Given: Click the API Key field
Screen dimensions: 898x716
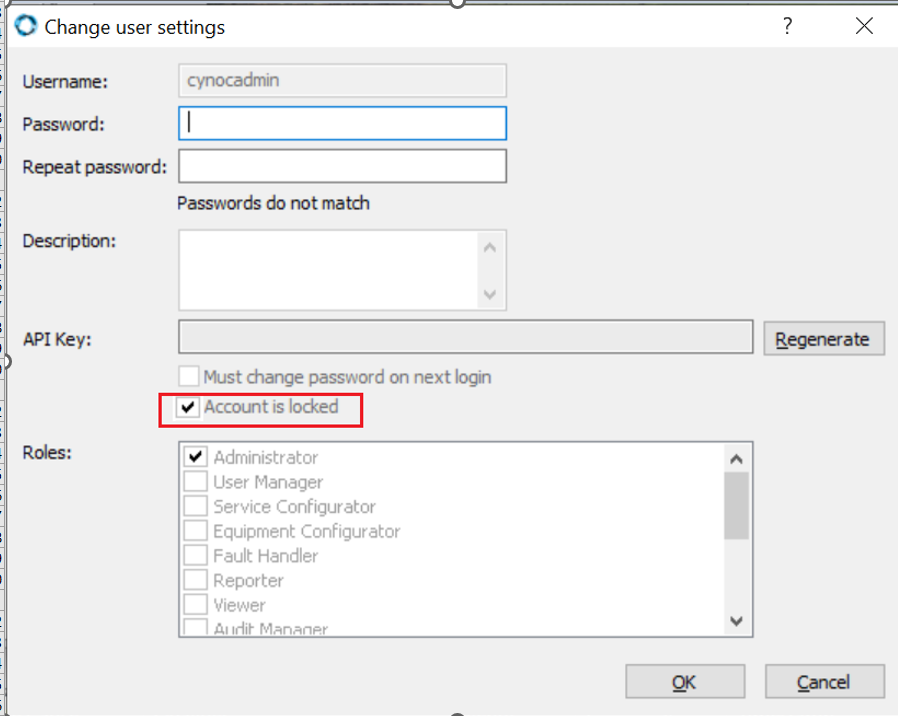Looking at the screenshot, I should [x=466, y=337].
